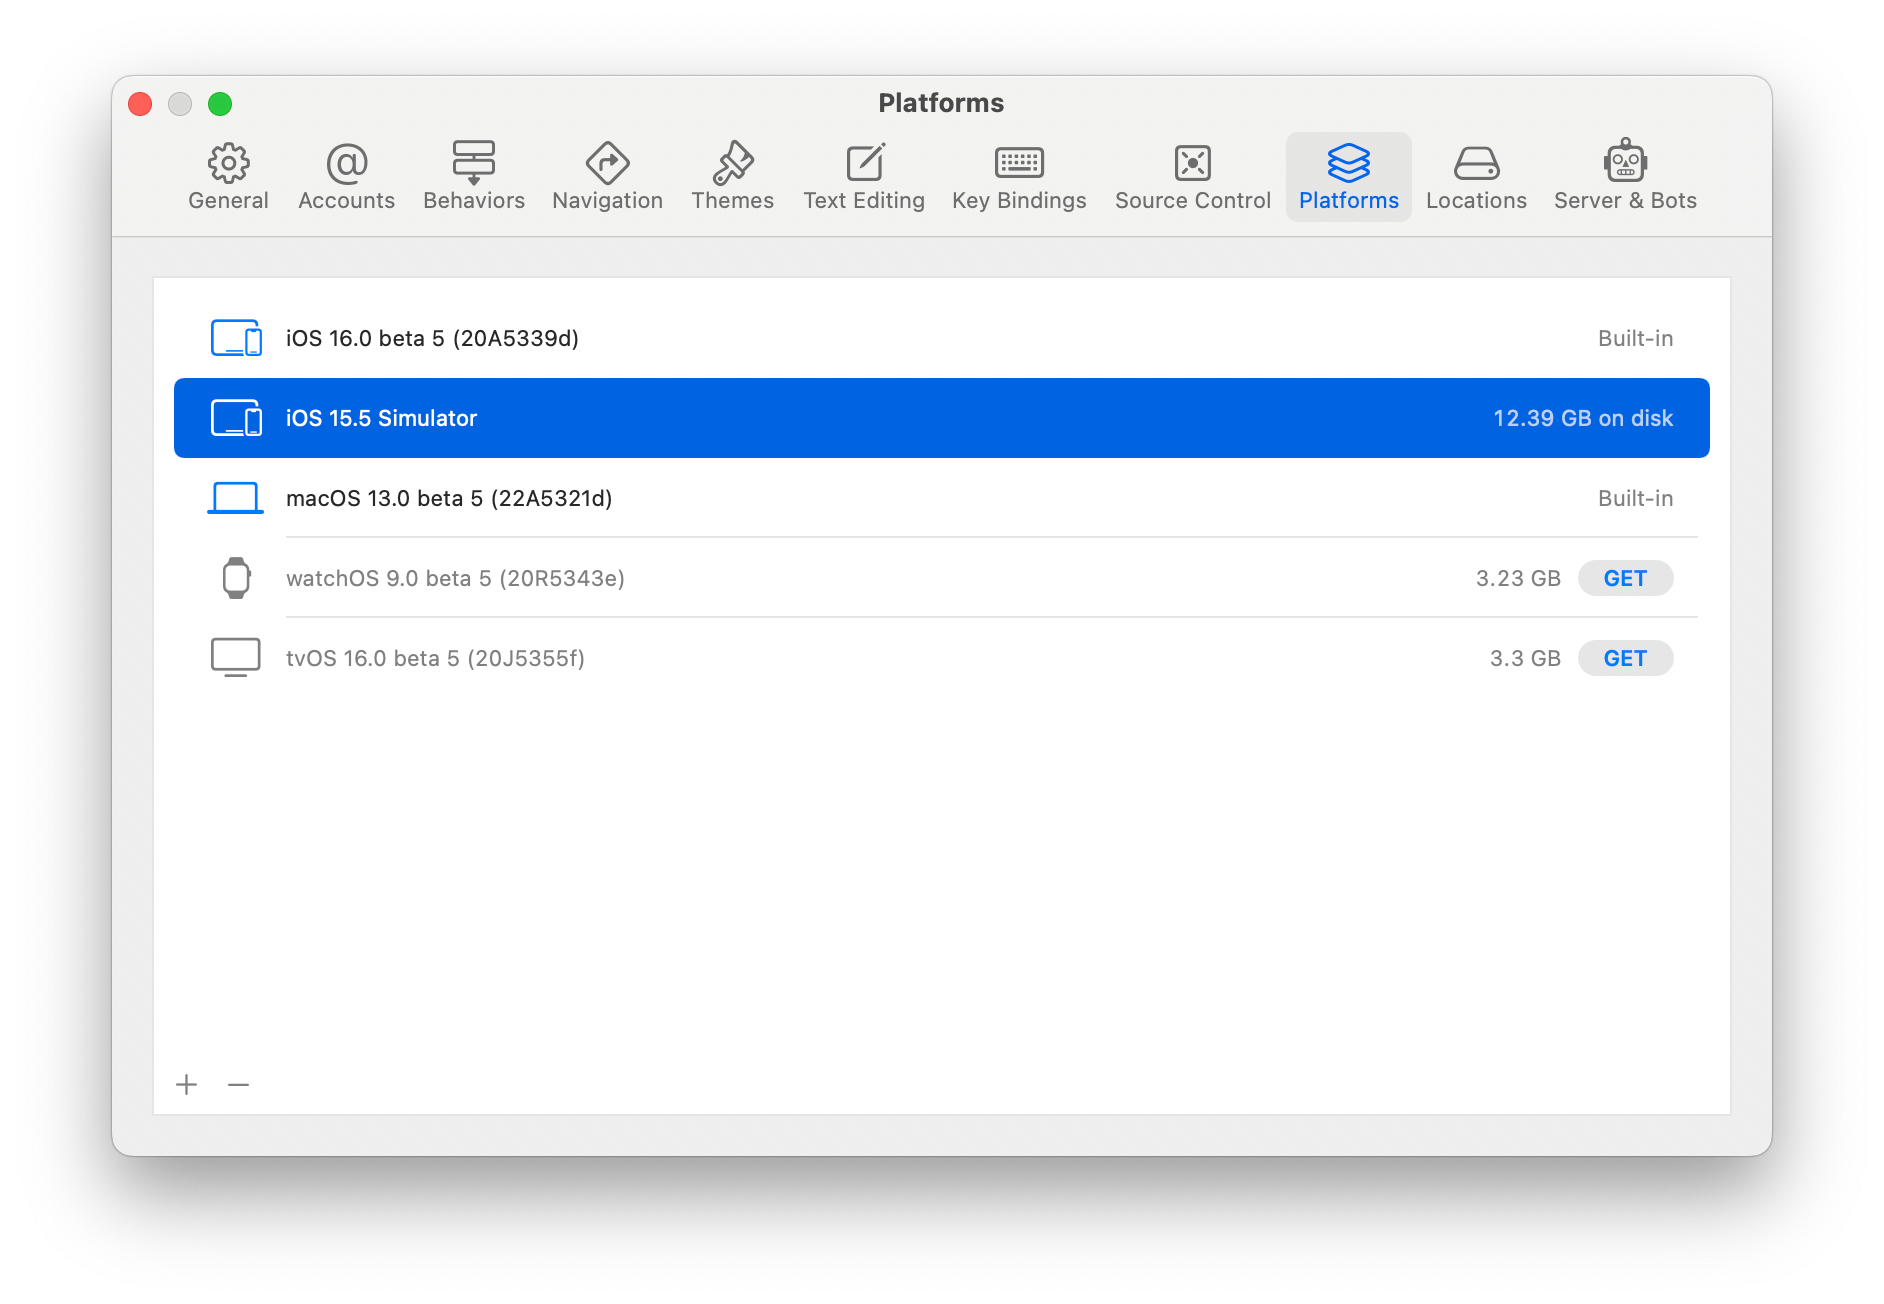Remove the selected platform with the minus button
The width and height of the screenshot is (1884, 1304).
238,1085
